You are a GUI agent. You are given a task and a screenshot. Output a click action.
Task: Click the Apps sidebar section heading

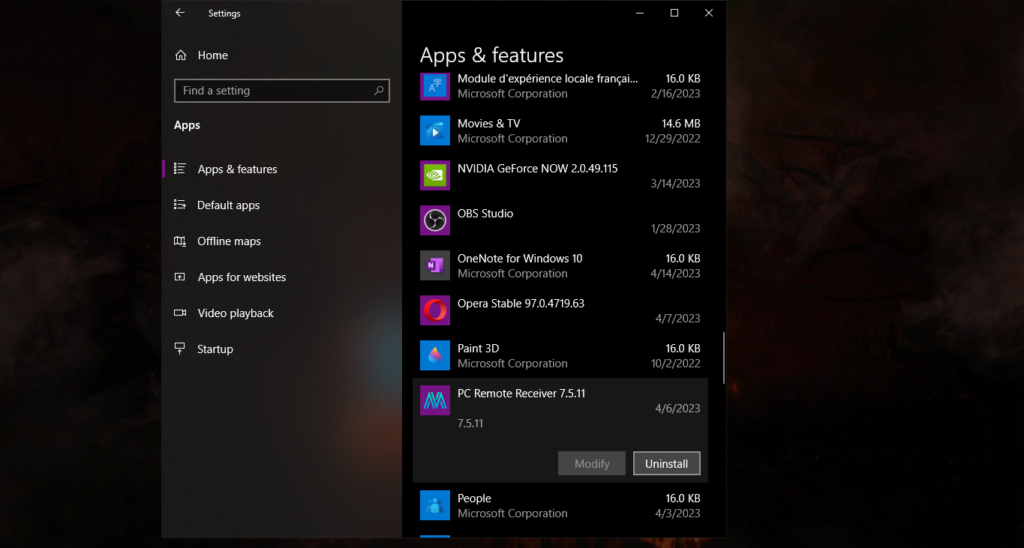pyautogui.click(x=187, y=125)
